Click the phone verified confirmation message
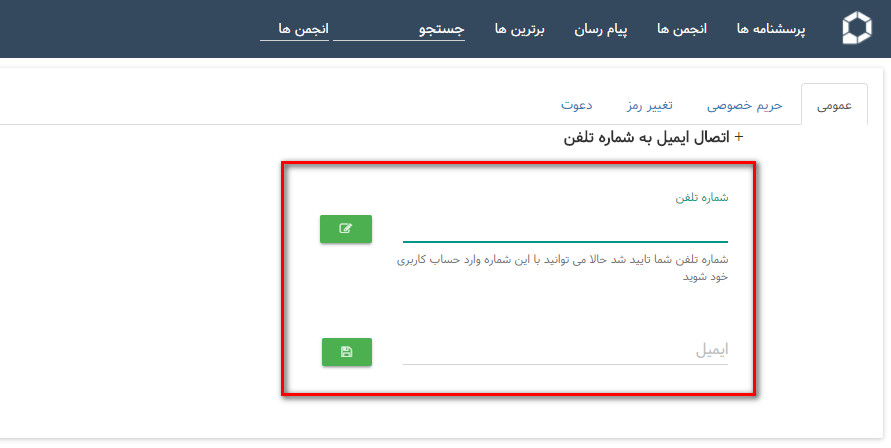The width and height of the screenshot is (891, 448). coord(563,268)
